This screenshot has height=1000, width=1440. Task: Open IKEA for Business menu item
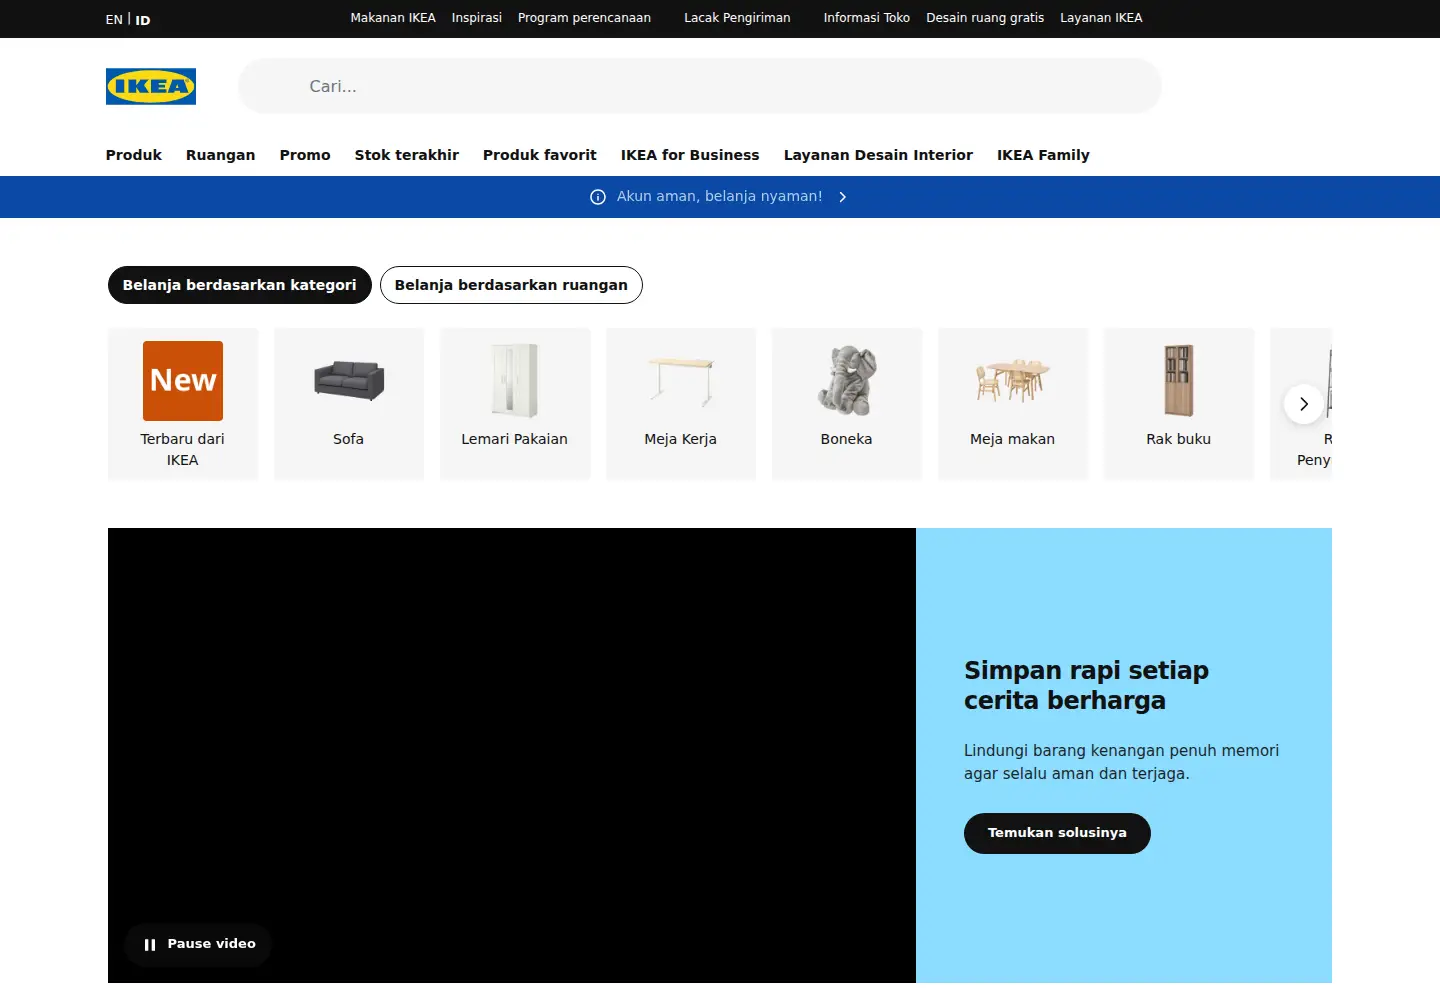[x=690, y=155]
